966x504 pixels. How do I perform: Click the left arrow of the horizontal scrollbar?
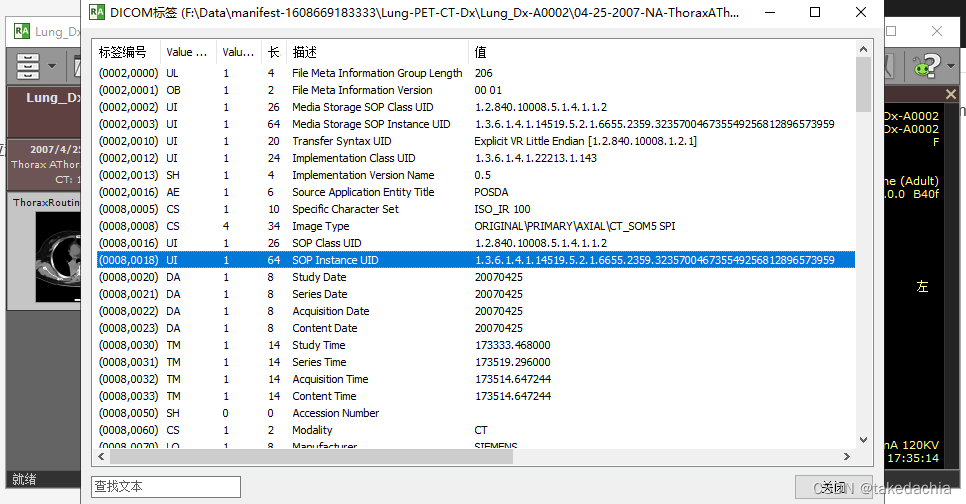101,457
